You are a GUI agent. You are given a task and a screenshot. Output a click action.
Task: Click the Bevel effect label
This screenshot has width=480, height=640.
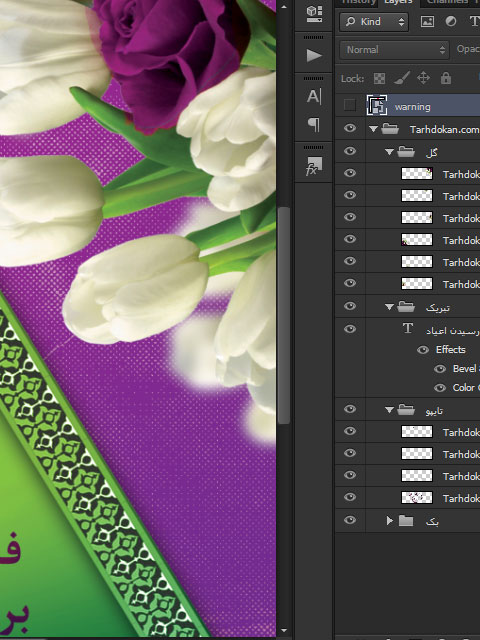point(466,369)
